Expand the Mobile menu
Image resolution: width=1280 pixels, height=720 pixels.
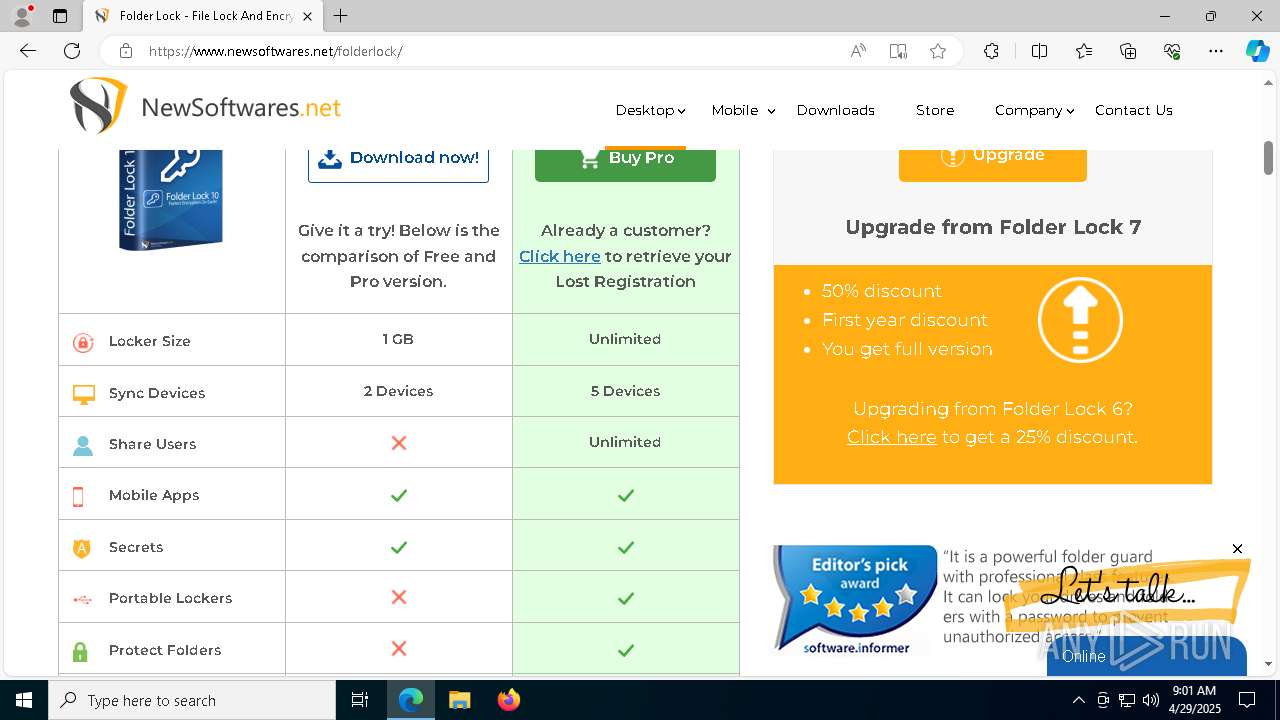[743, 110]
